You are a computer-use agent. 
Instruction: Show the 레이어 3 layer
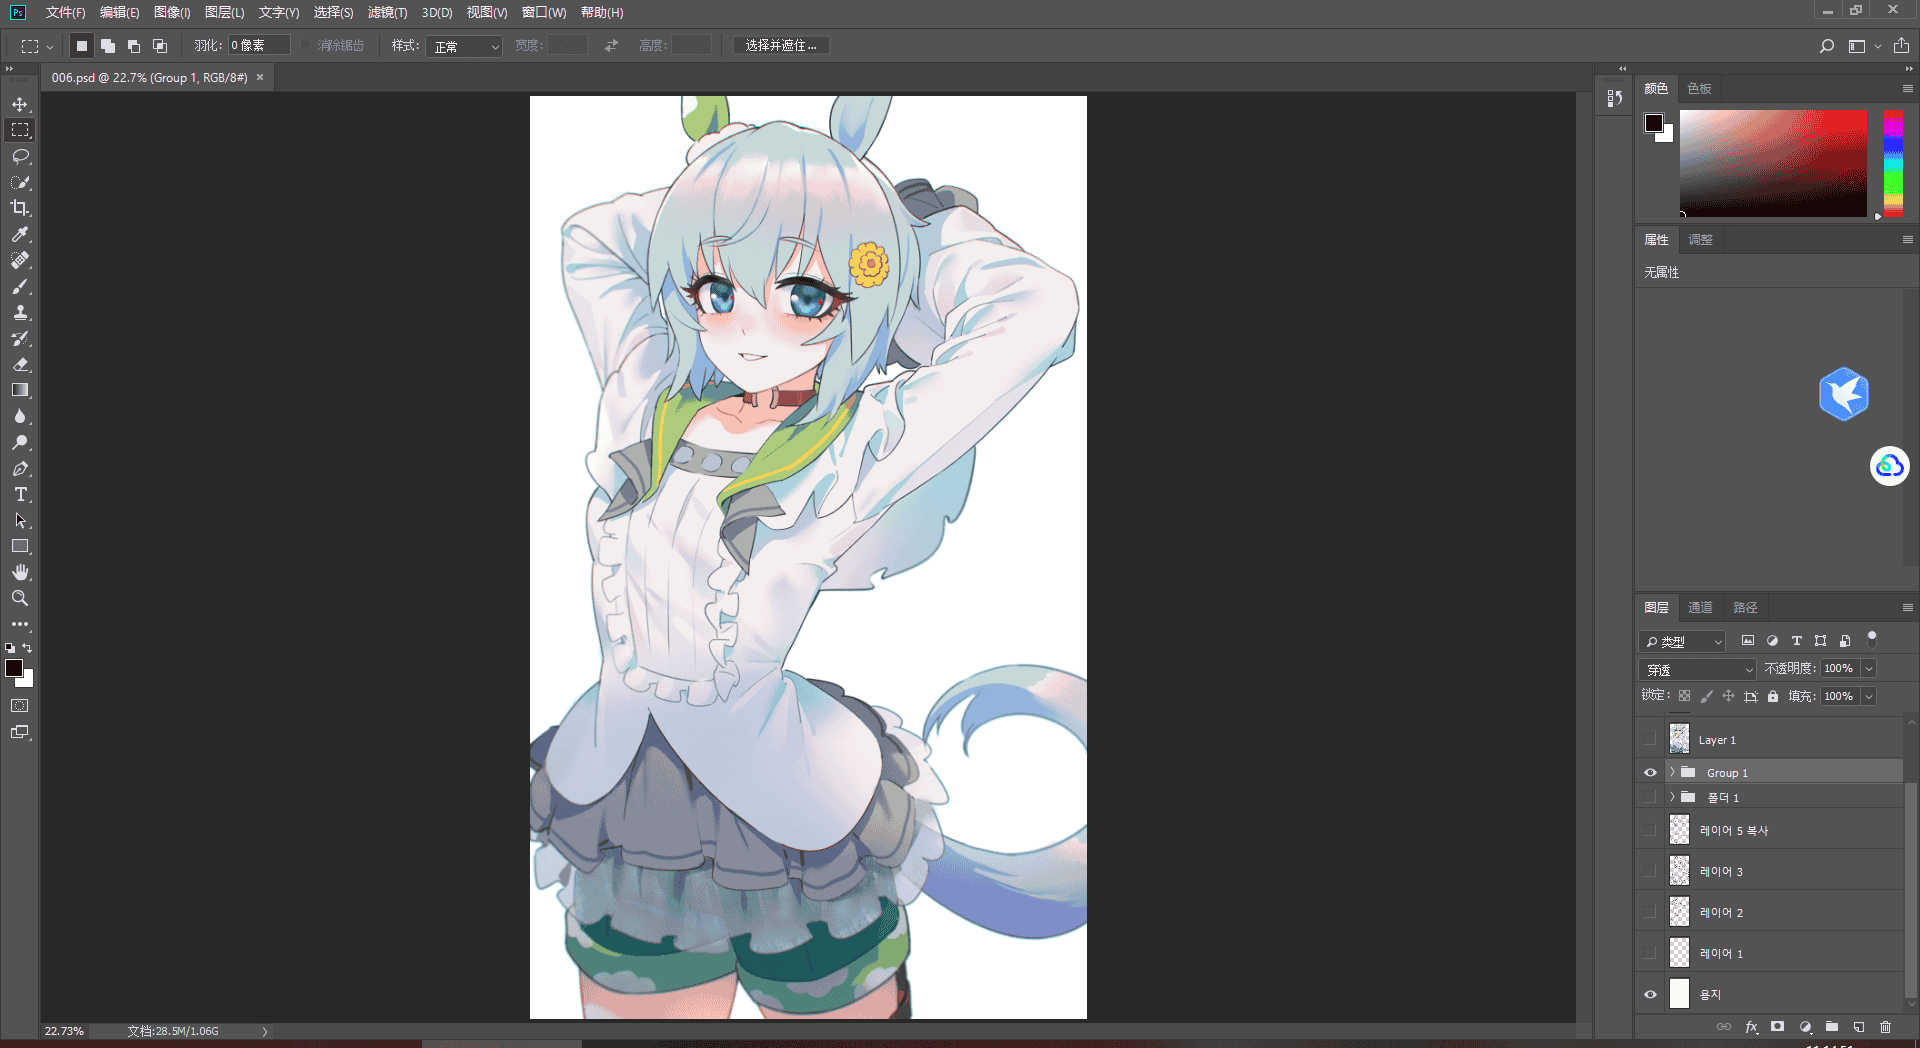(1650, 871)
